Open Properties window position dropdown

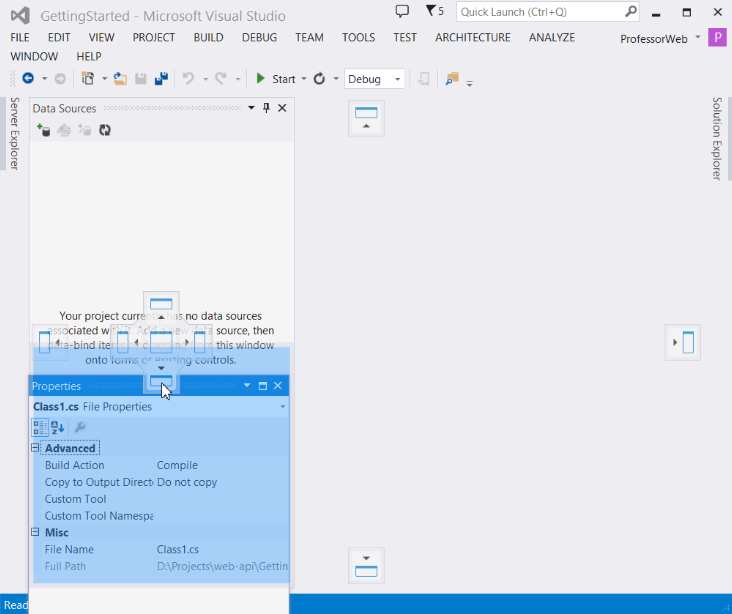coord(247,386)
